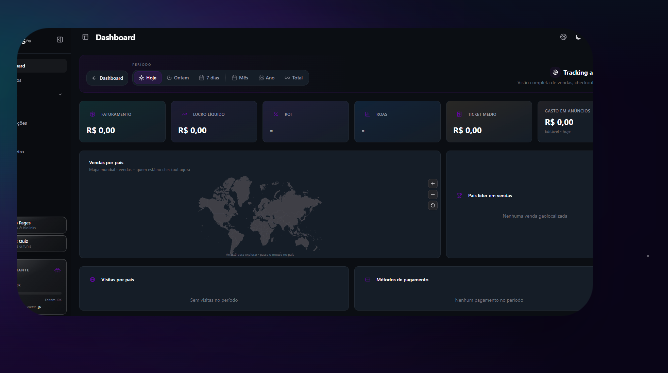Click the ROAS card icon
The height and width of the screenshot is (373, 668).
tap(367, 114)
